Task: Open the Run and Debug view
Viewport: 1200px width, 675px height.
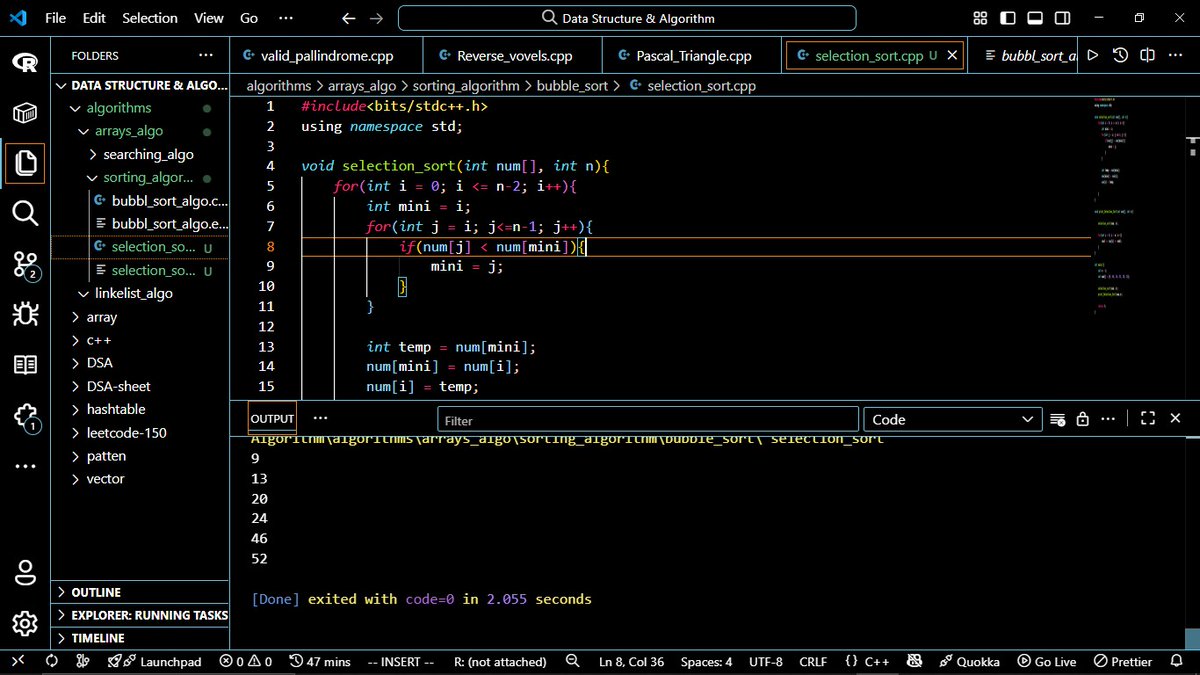Action: coord(25,315)
